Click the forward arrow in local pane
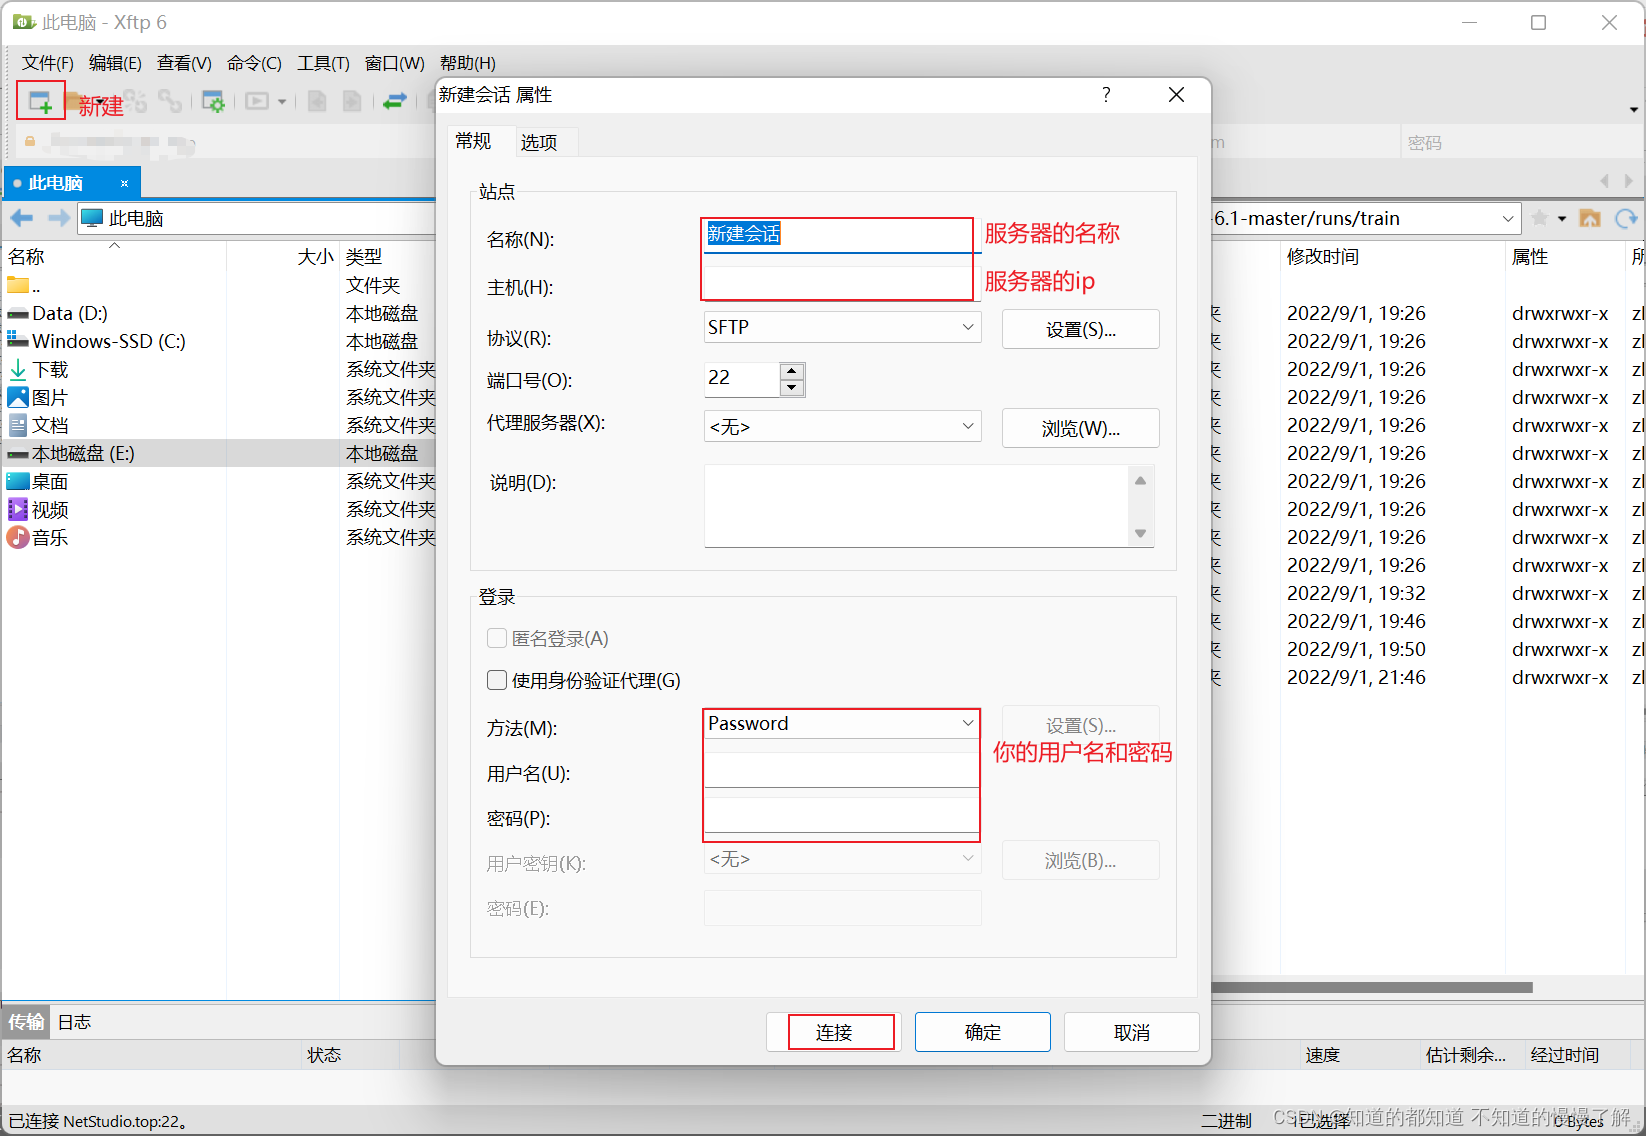The height and width of the screenshot is (1136, 1646). tap(59, 218)
